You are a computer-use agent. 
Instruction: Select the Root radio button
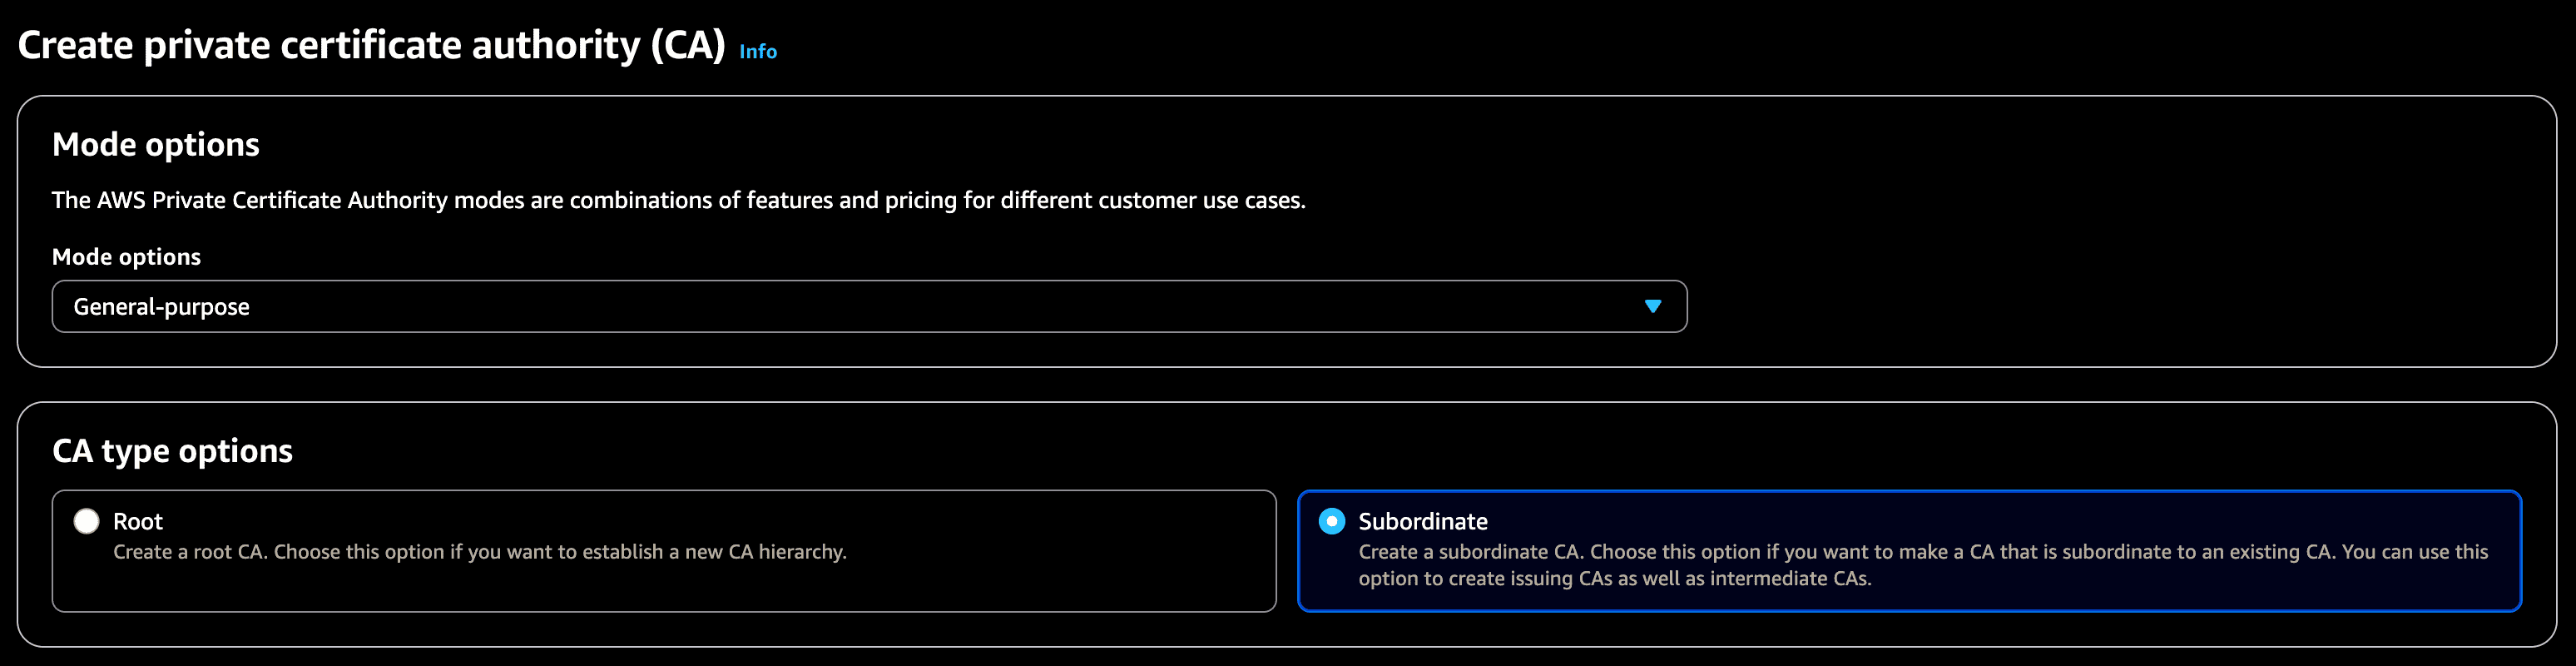(87, 521)
